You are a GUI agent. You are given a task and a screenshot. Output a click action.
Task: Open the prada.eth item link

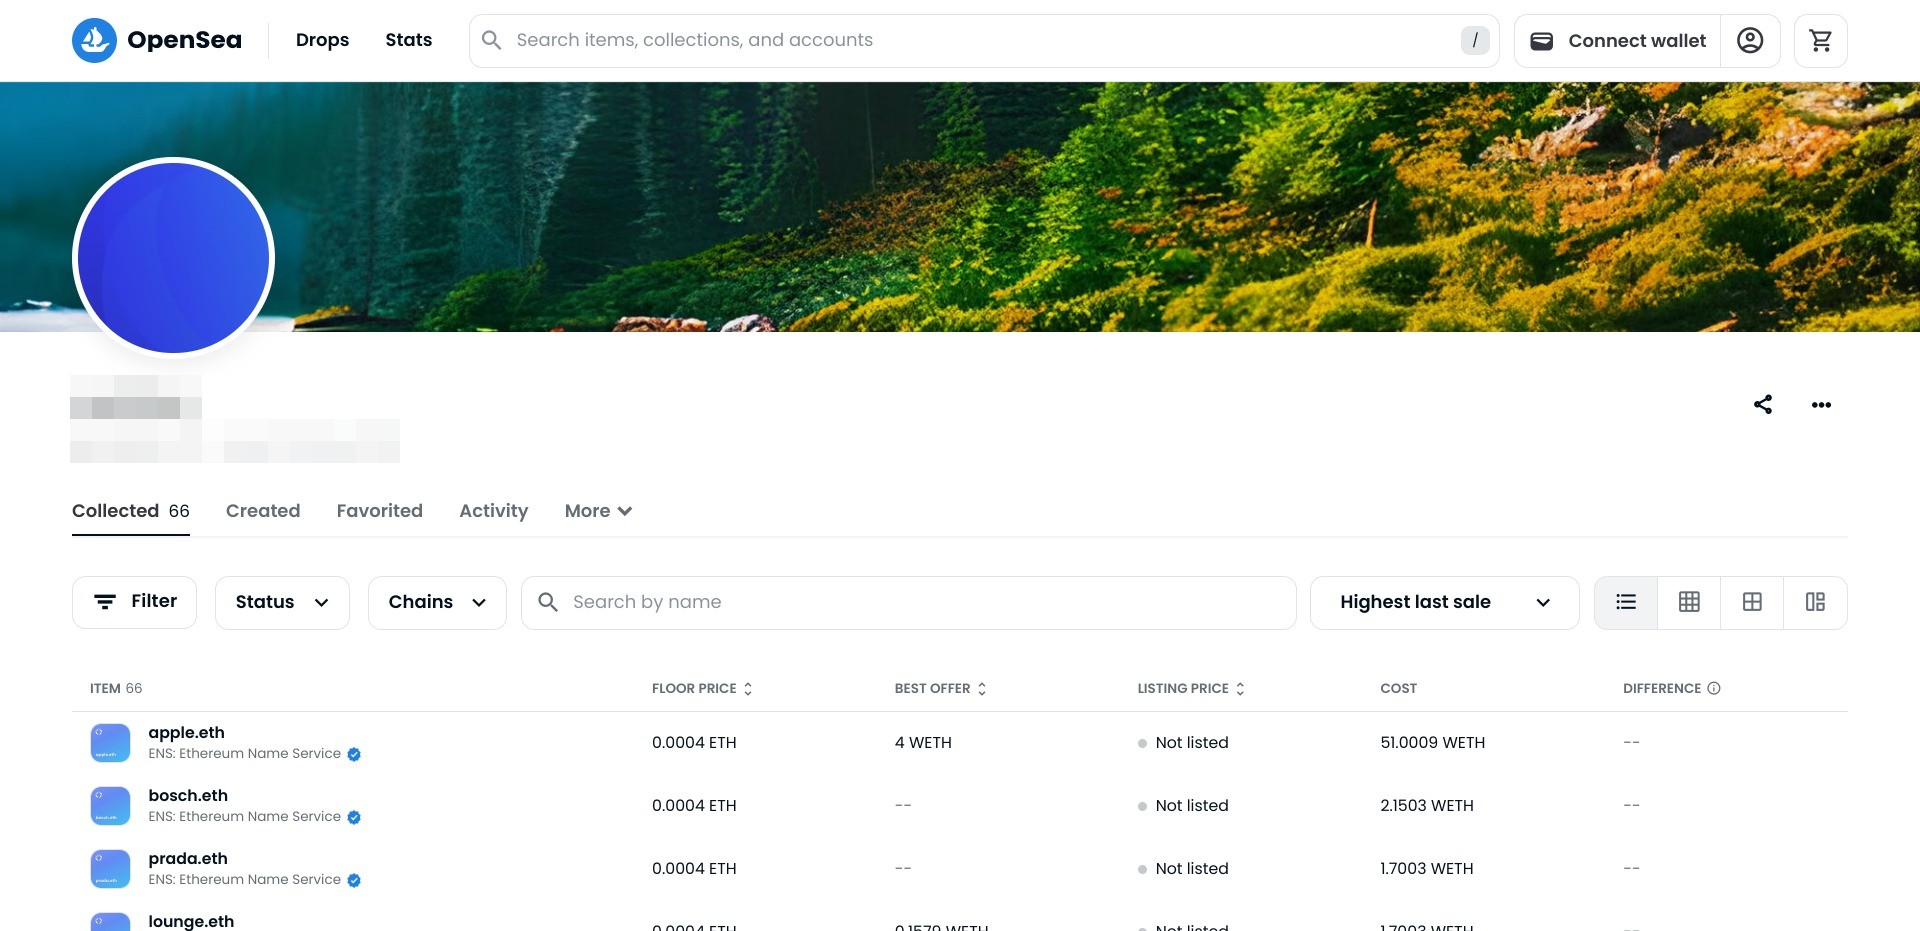click(188, 859)
